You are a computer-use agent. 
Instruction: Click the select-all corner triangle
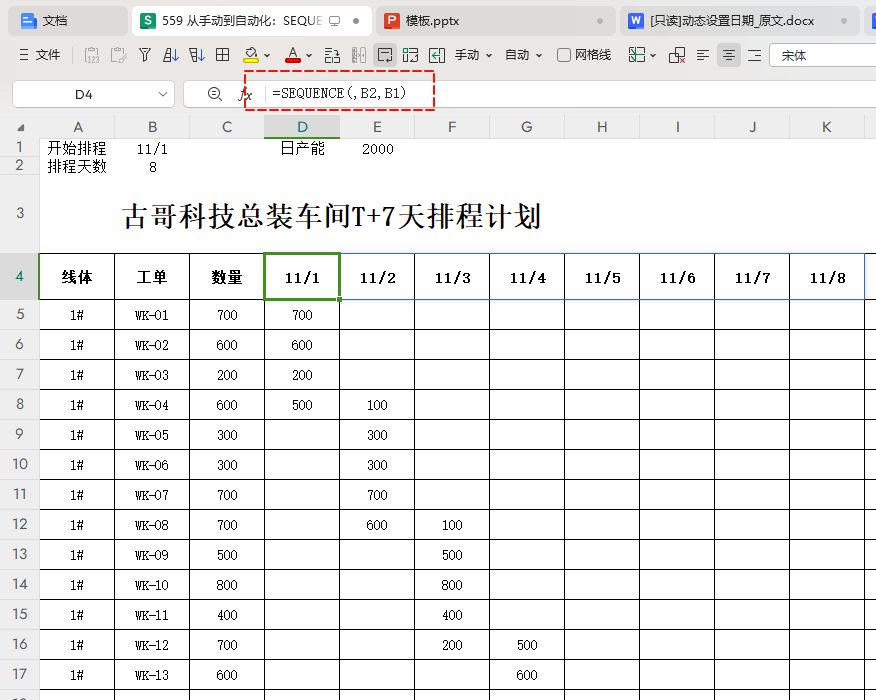click(x=21, y=127)
